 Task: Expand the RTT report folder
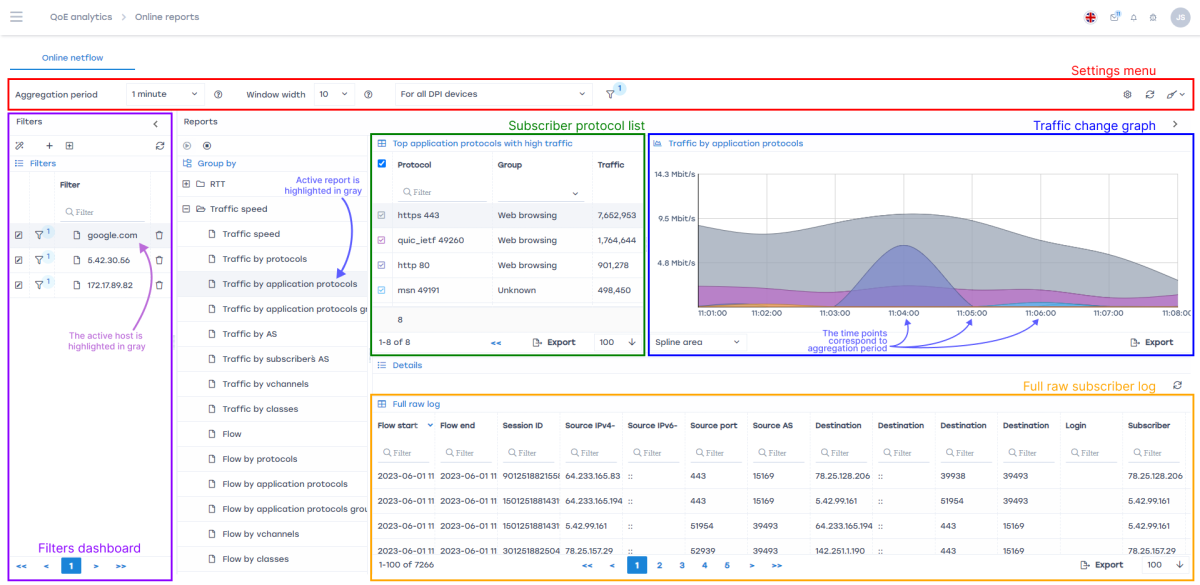(x=187, y=184)
